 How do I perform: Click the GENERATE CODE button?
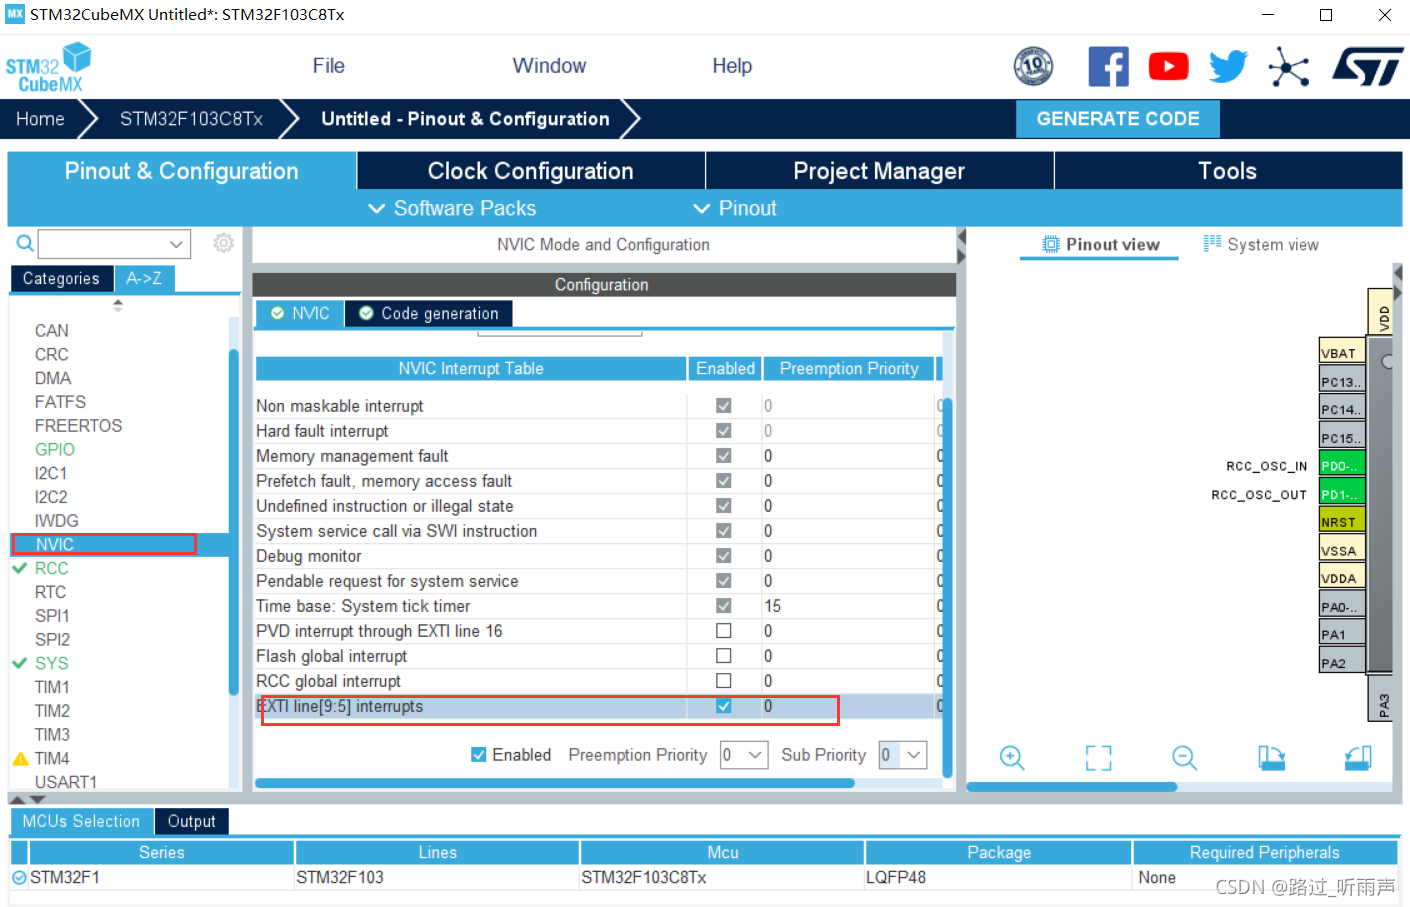coord(1118,119)
